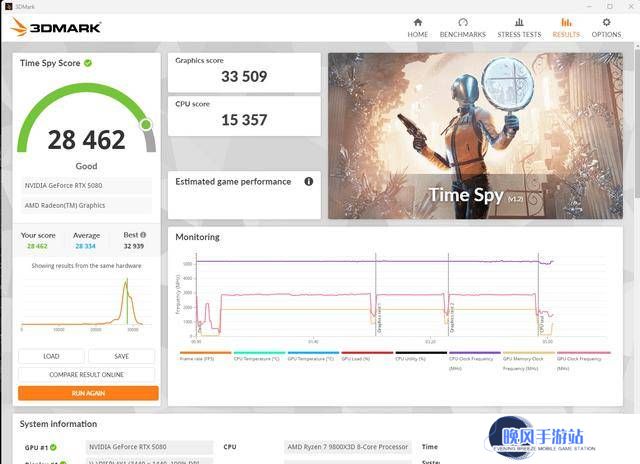Click the score distribution histogram
Image resolution: width=640 pixels, height=464 pixels.
click(x=86, y=305)
